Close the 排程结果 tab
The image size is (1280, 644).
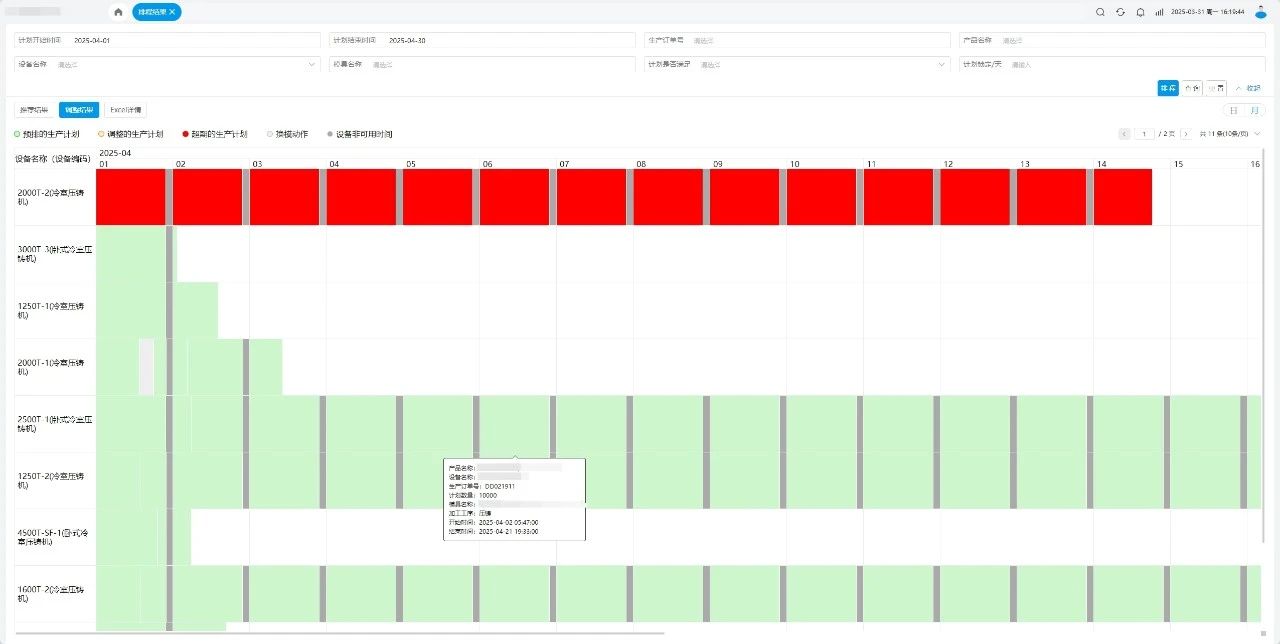(x=172, y=12)
